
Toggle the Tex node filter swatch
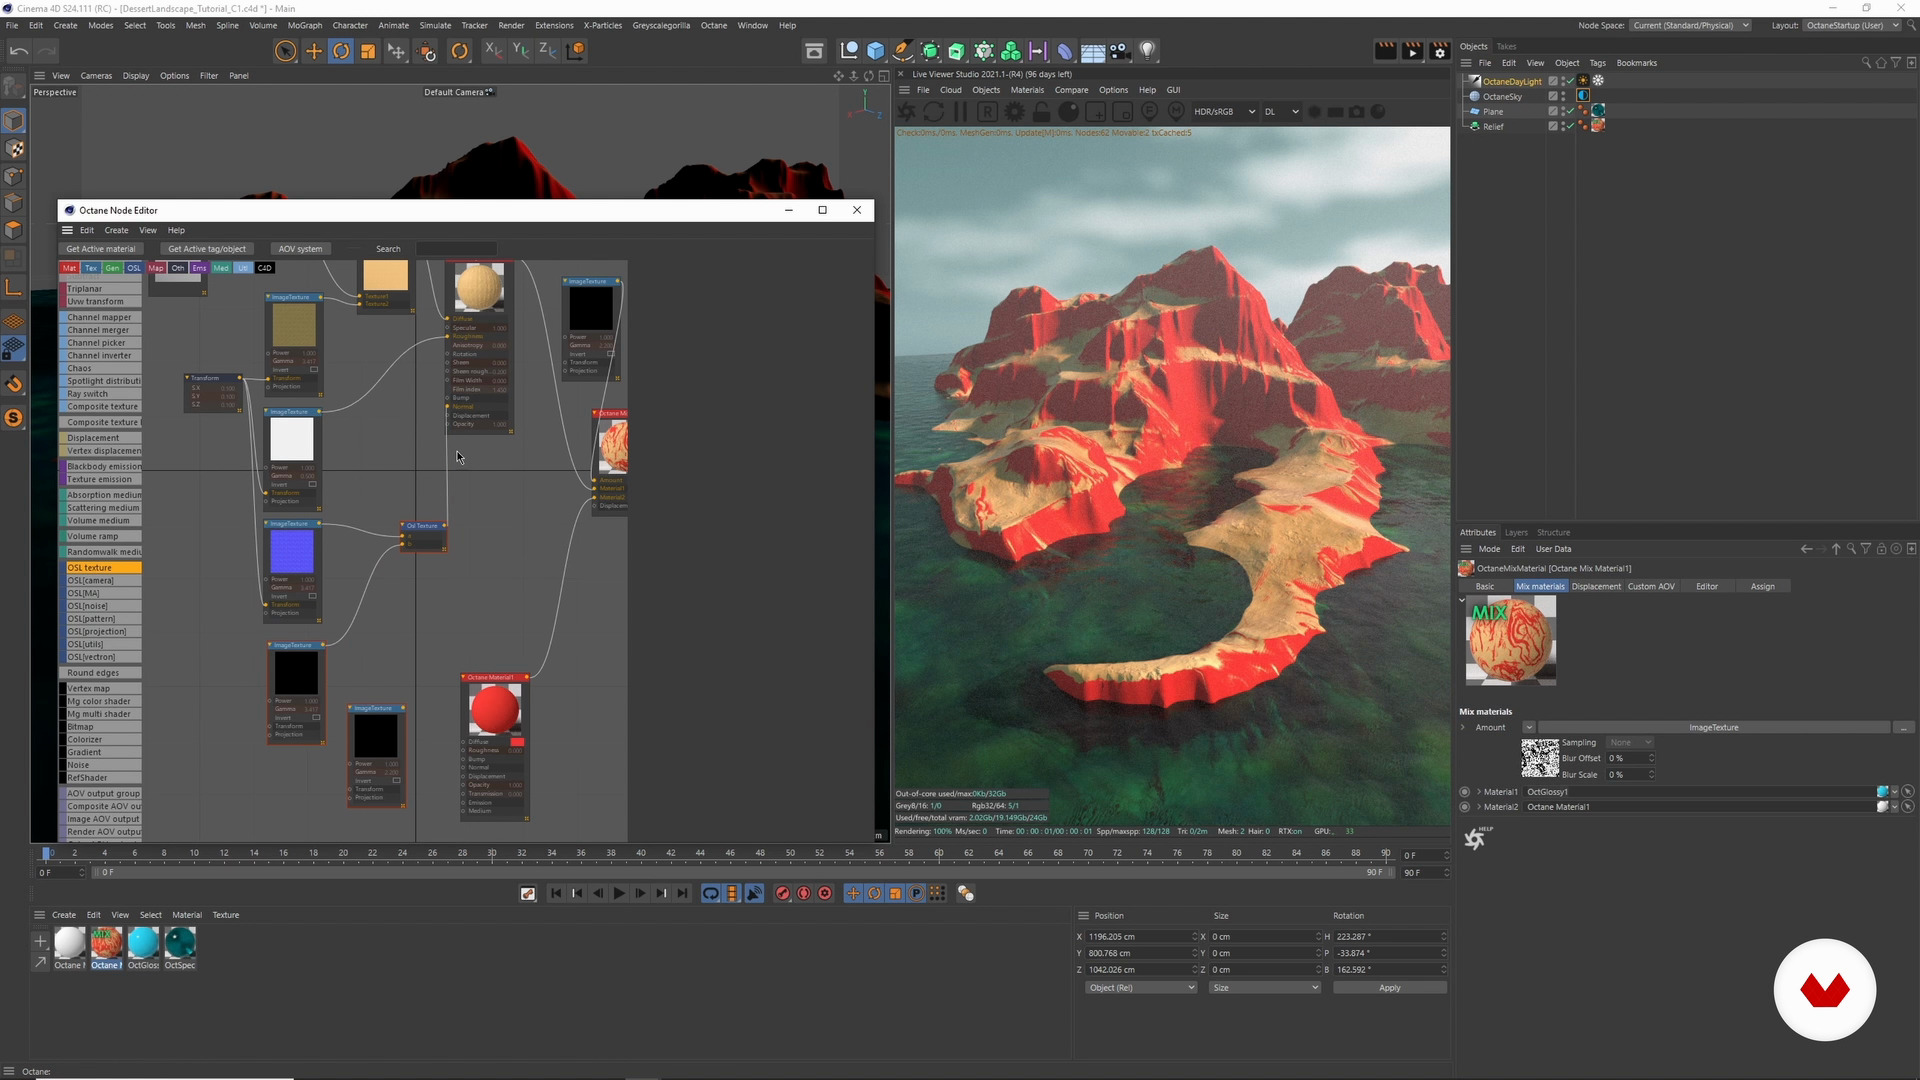[x=91, y=268]
